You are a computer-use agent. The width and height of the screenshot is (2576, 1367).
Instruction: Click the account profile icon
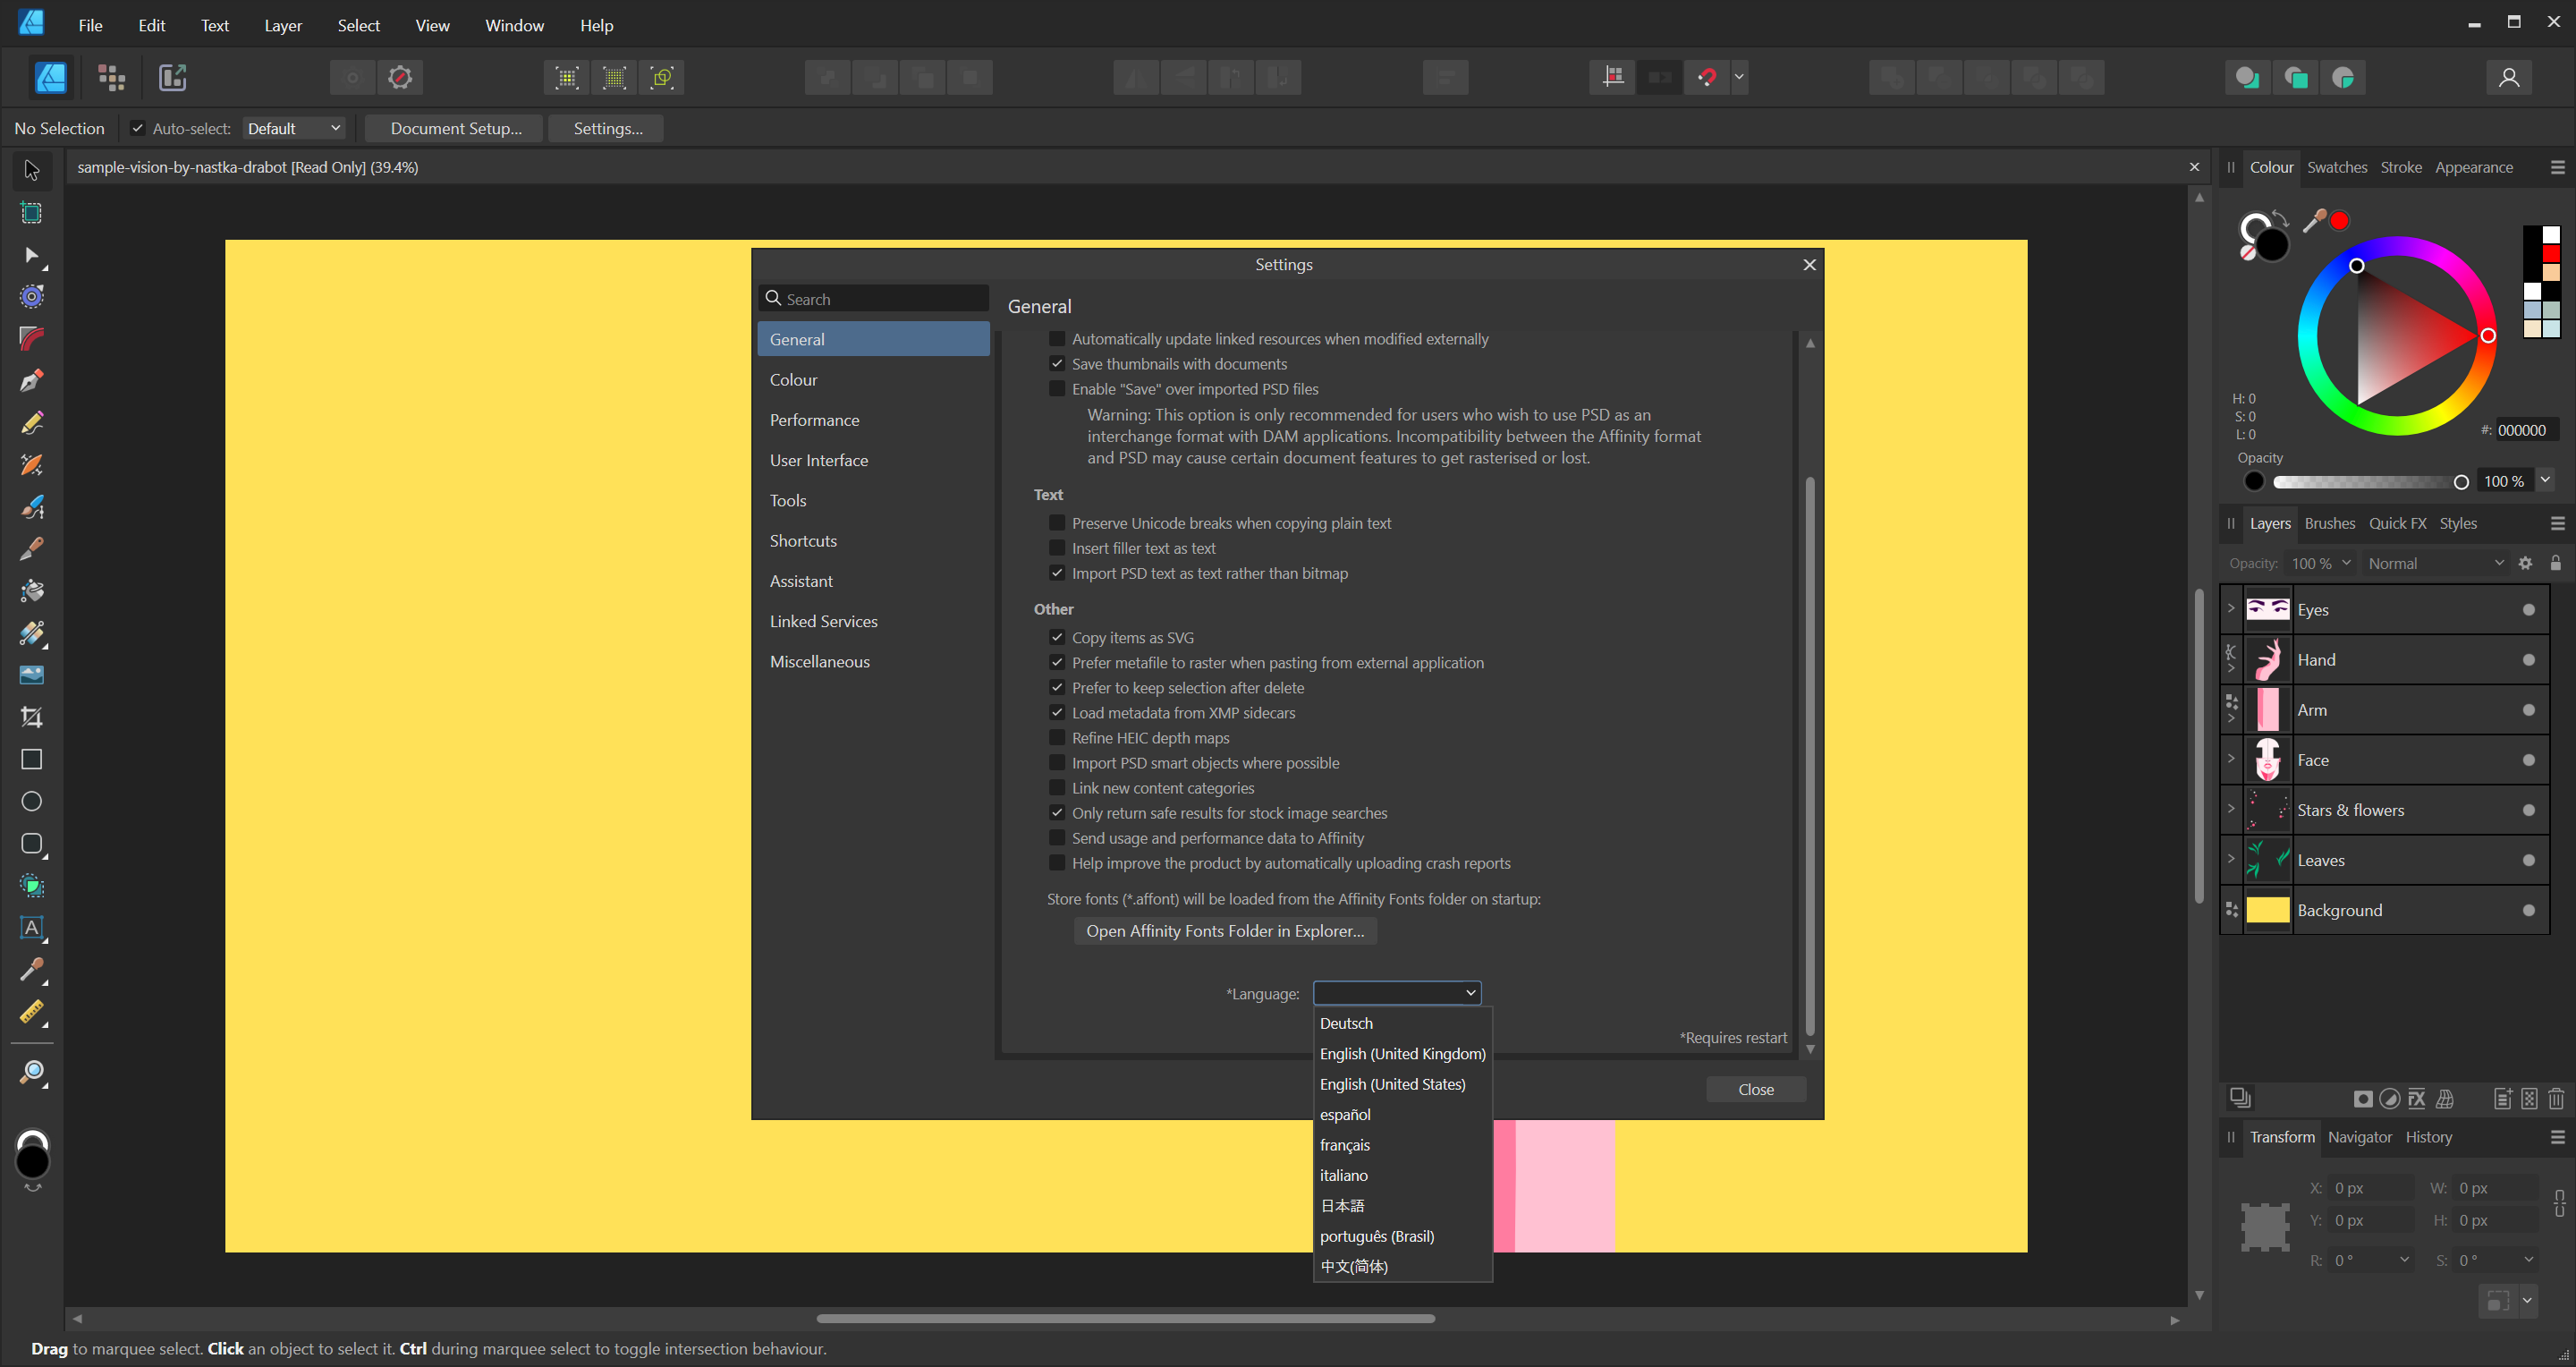coord(2508,77)
